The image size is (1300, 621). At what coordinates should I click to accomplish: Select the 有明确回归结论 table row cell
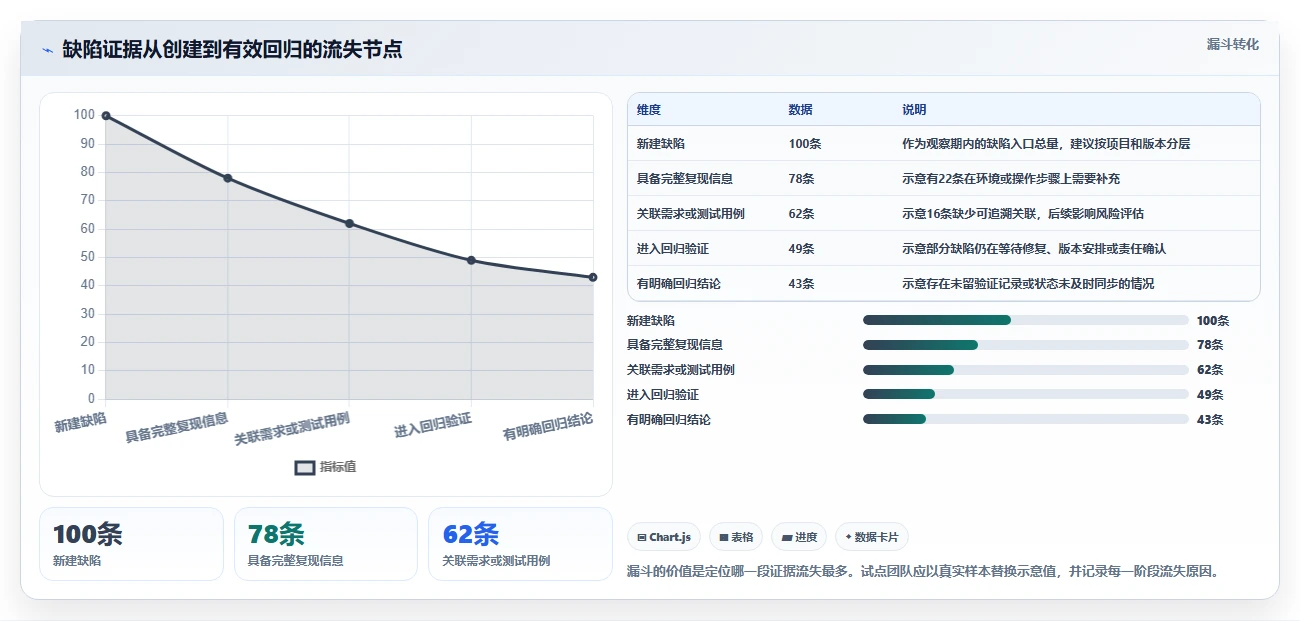point(679,284)
